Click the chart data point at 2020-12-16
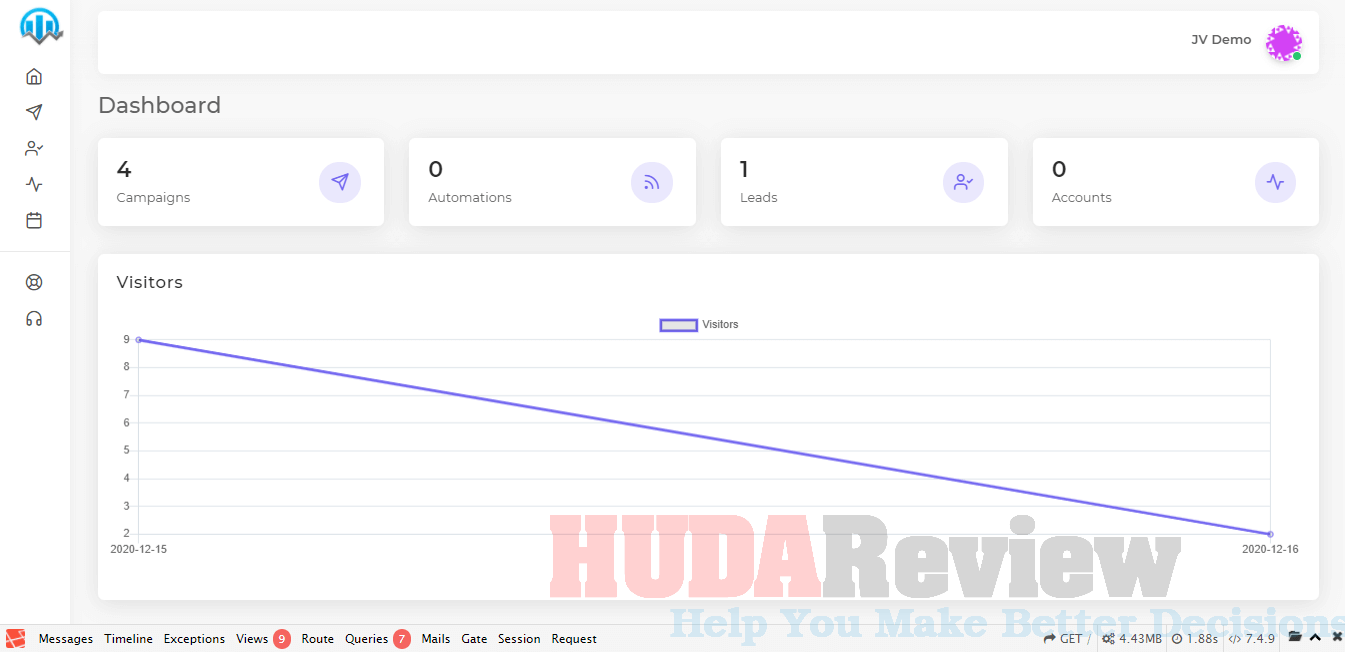1345x652 pixels. [1270, 534]
